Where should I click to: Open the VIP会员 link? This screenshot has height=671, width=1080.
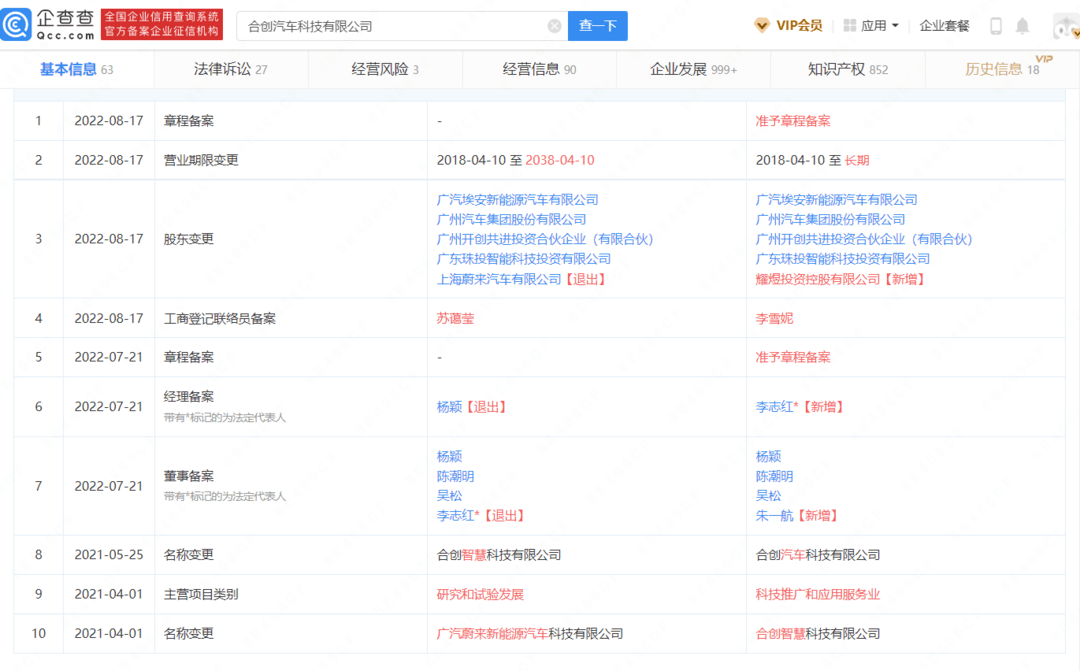click(x=799, y=25)
